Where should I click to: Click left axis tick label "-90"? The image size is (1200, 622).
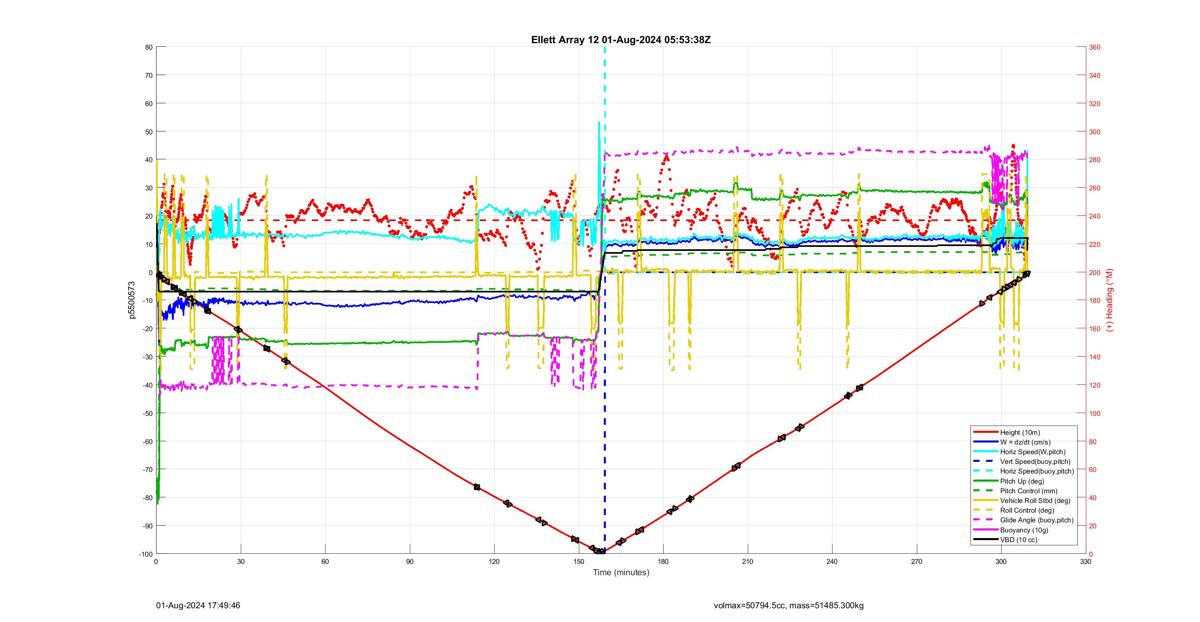tap(146, 526)
